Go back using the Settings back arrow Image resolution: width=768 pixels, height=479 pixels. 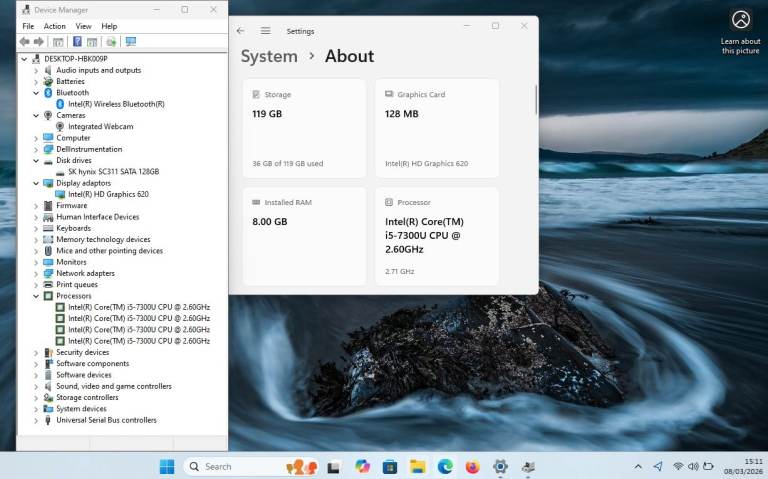[240, 31]
